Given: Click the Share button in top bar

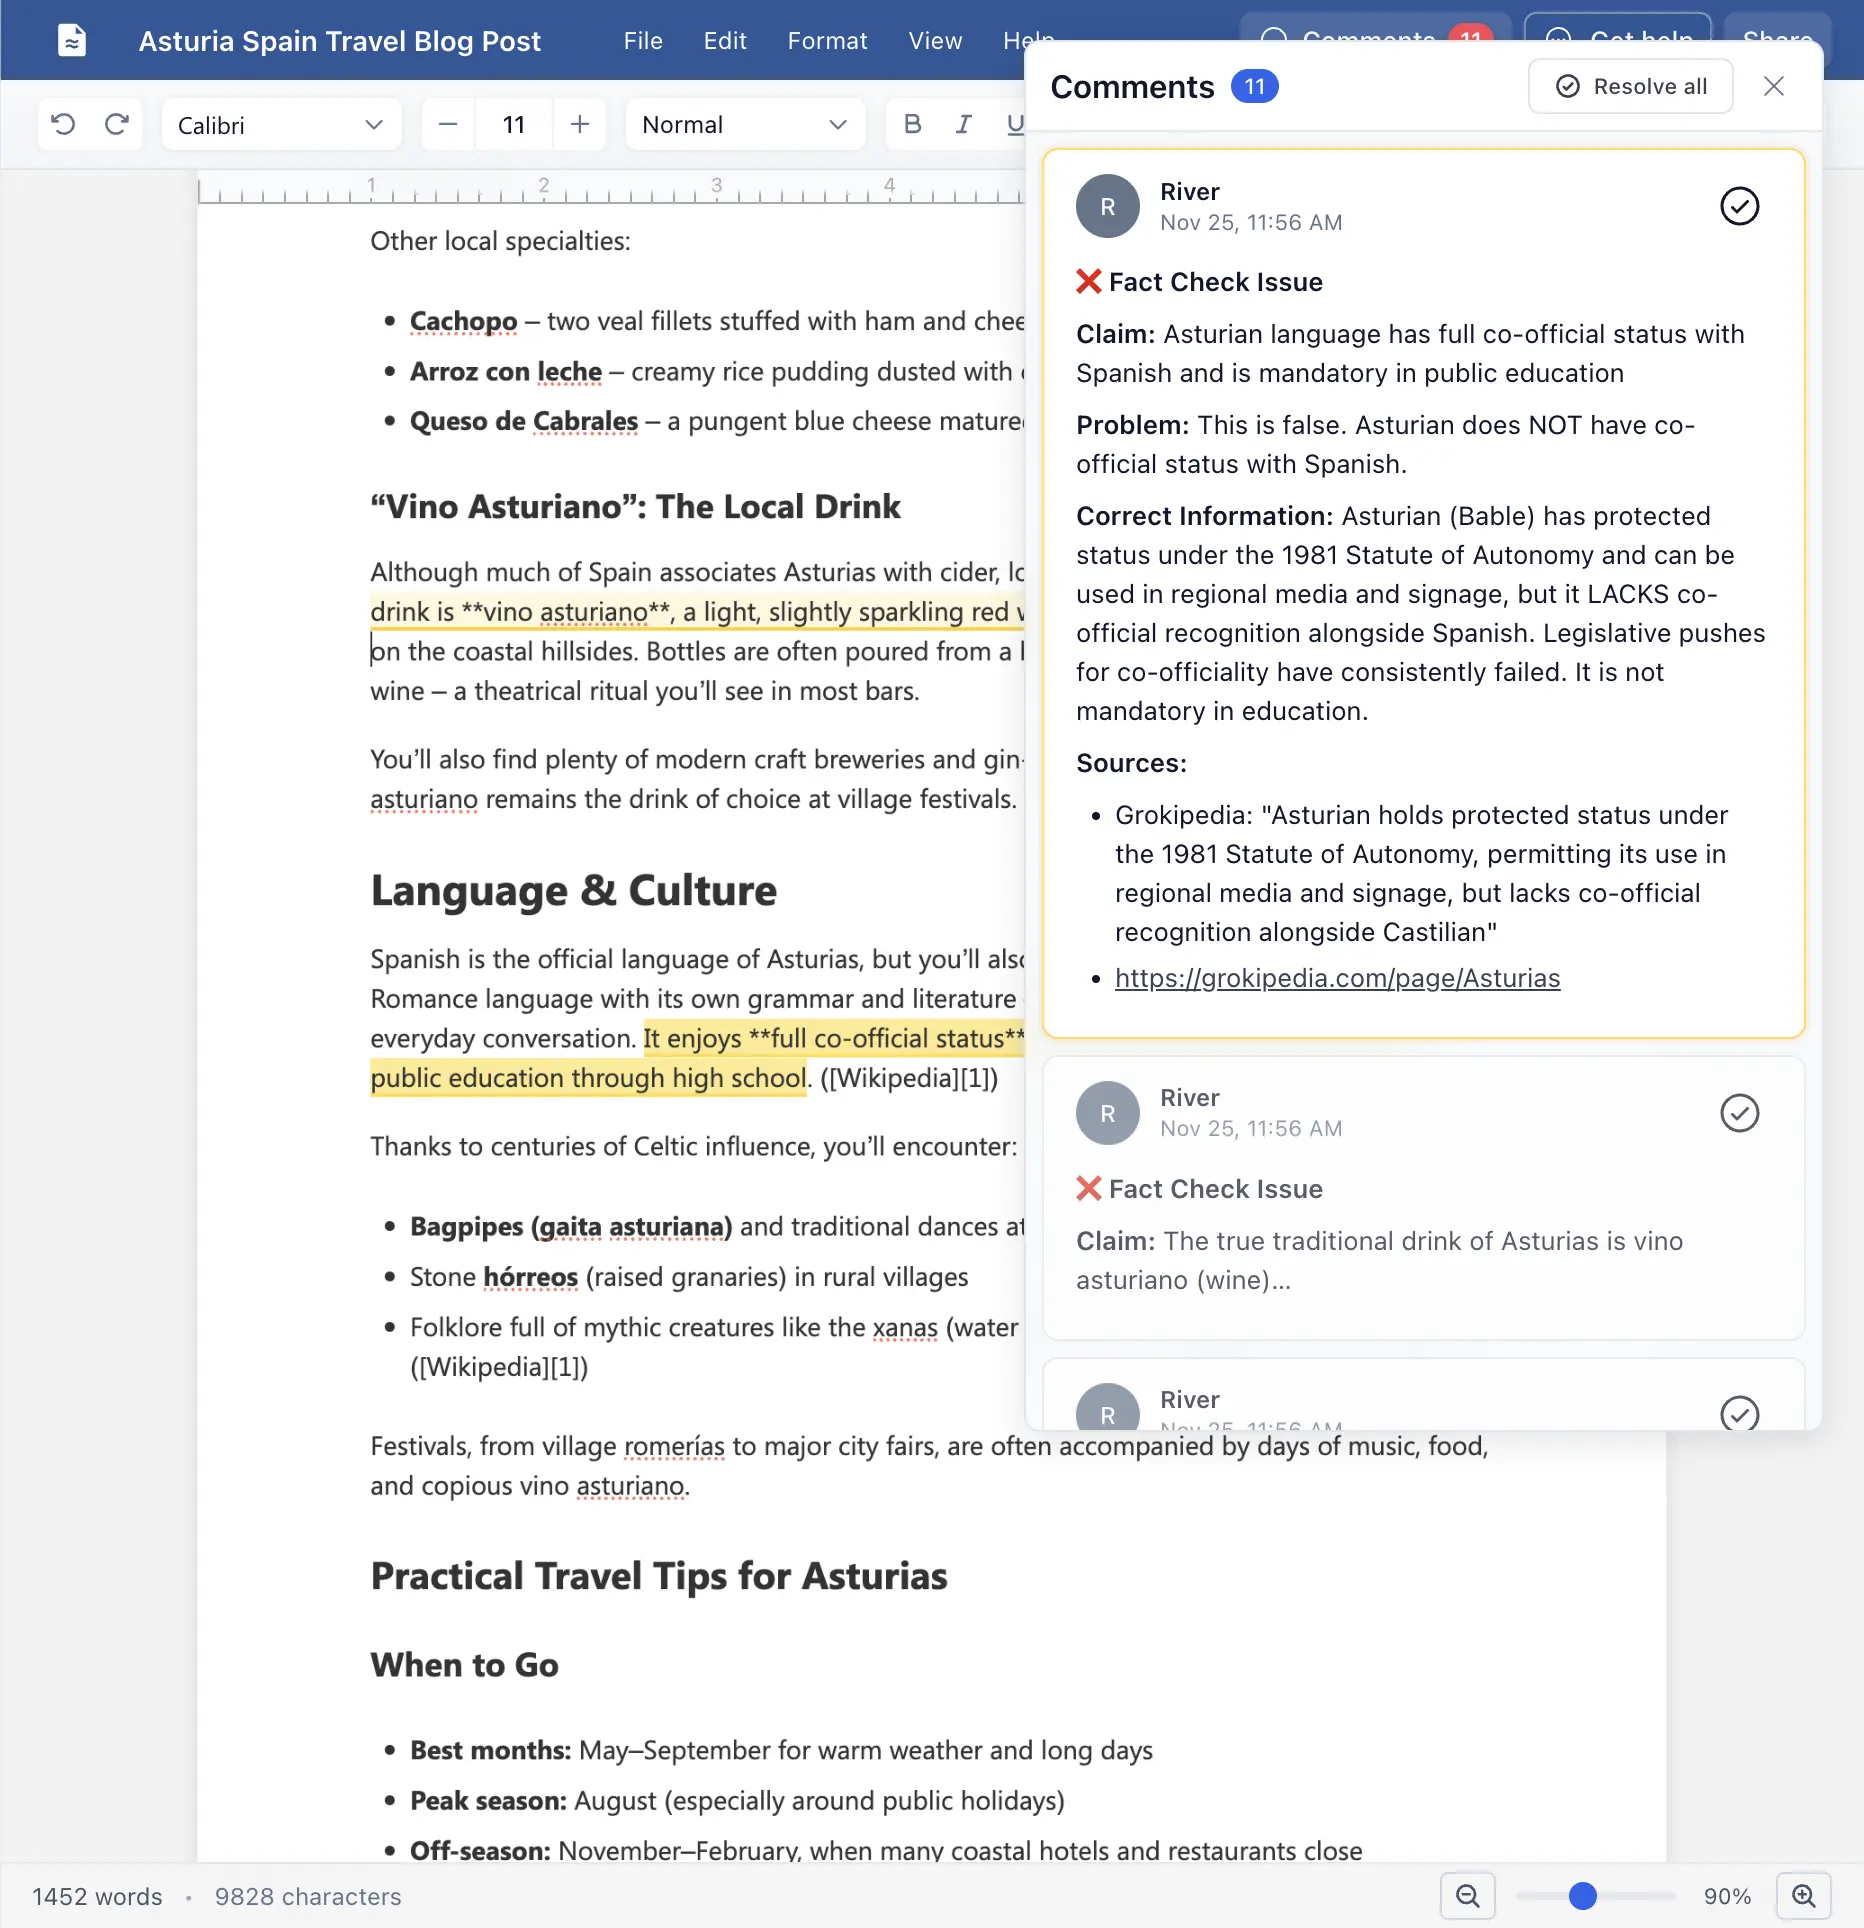Looking at the screenshot, I should (x=1776, y=28).
